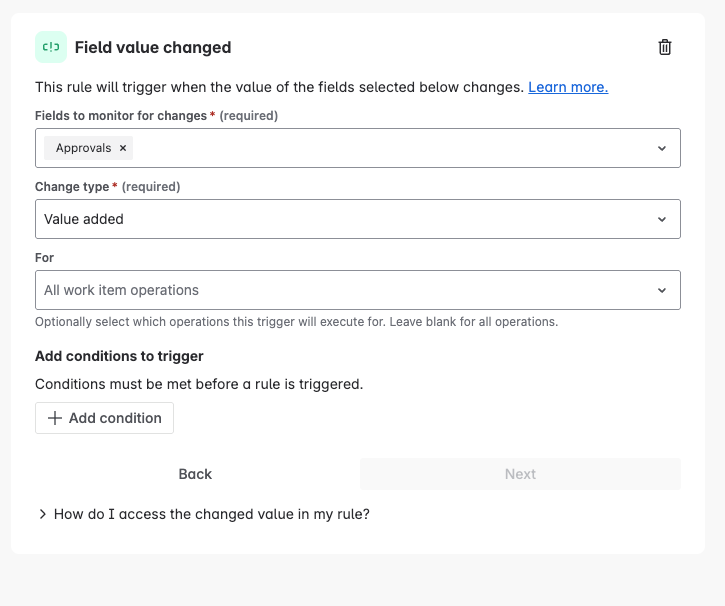Viewport: 725px width, 606px height.
Task: Click the Add condition button label
Action: coord(115,418)
